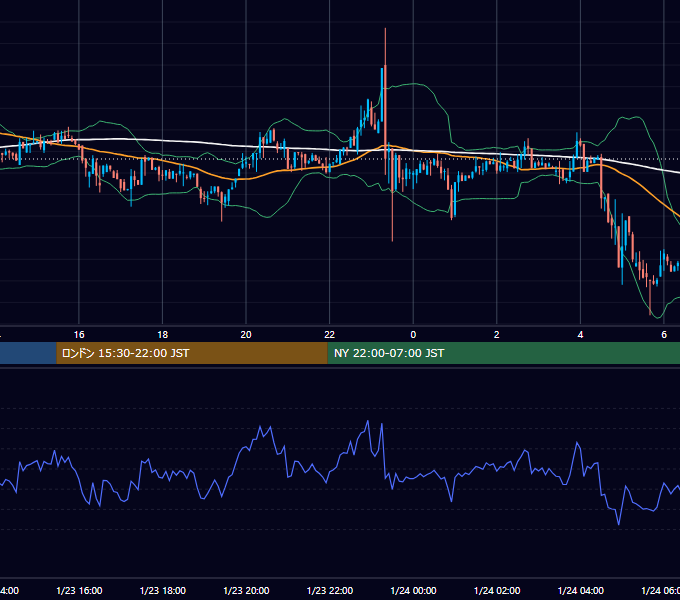Click the 1/23 22:00 date label
680x600 pixels.
330,590
